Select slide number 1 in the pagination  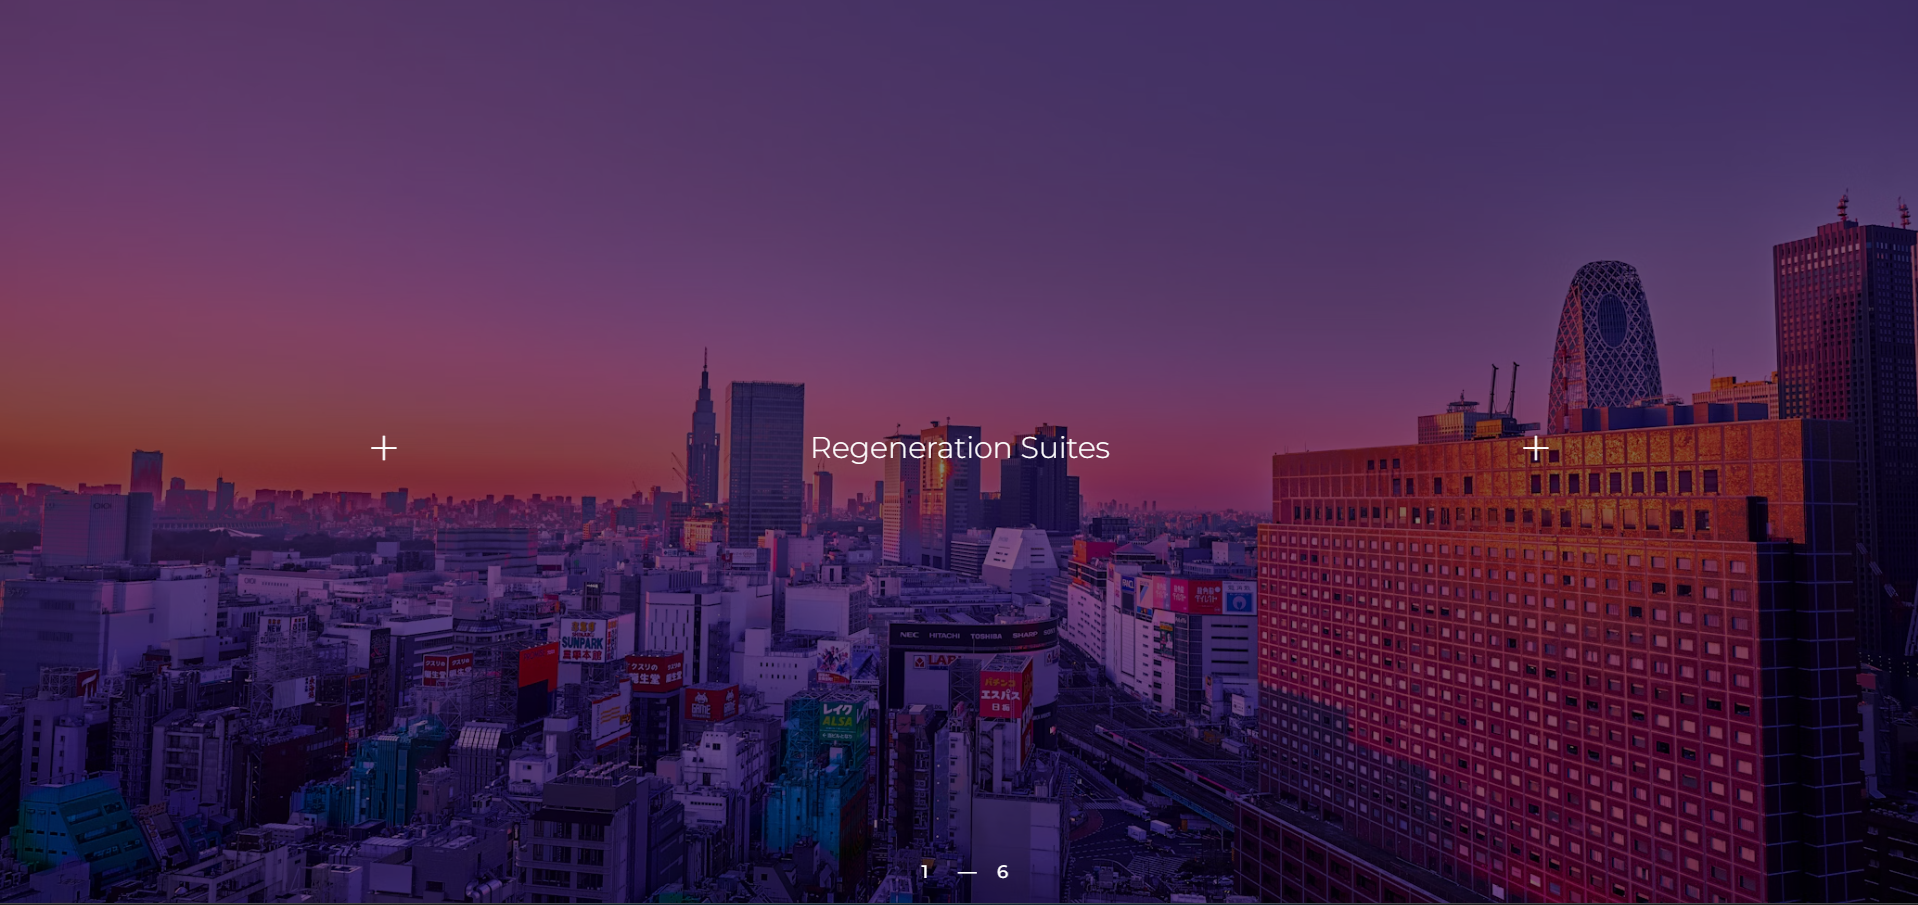(x=925, y=872)
